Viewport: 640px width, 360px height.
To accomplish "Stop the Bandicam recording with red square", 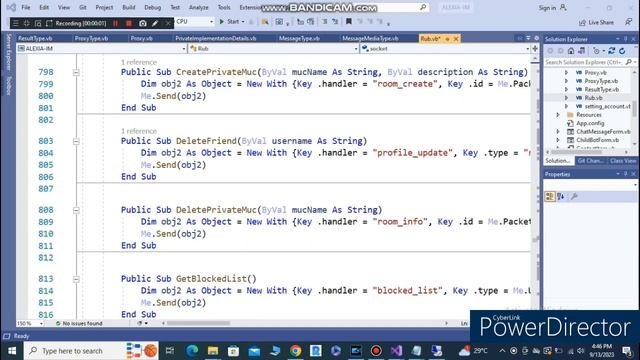I will coord(129,23).
